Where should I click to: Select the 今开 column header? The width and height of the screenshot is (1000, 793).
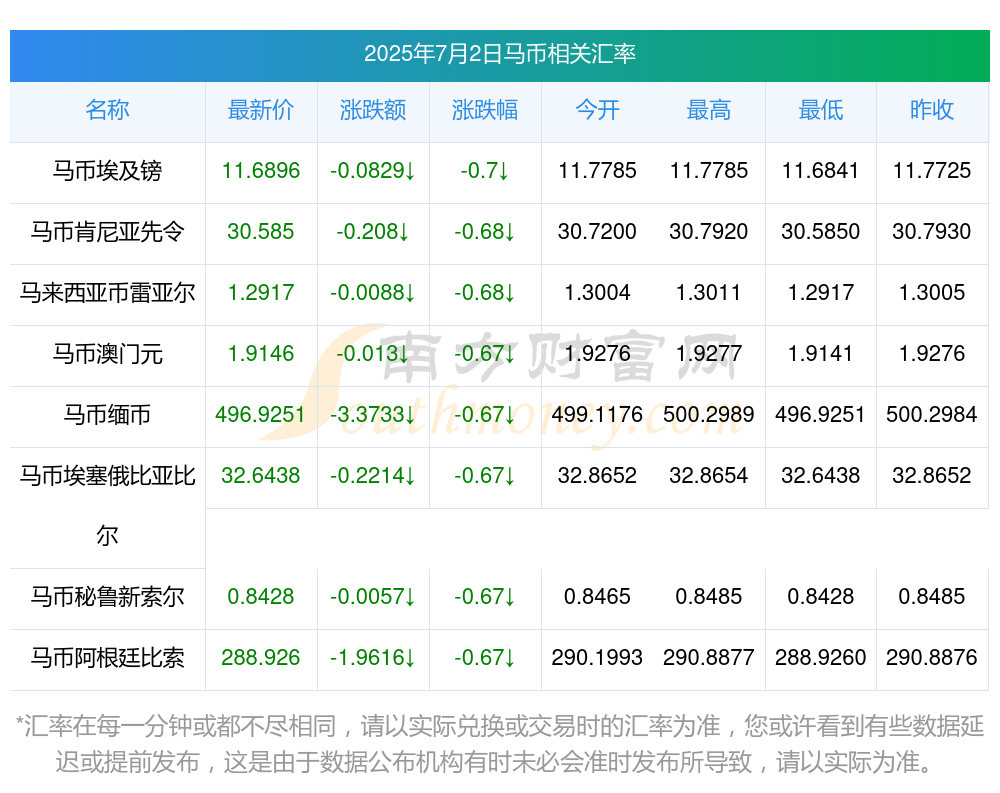pyautogui.click(x=597, y=110)
